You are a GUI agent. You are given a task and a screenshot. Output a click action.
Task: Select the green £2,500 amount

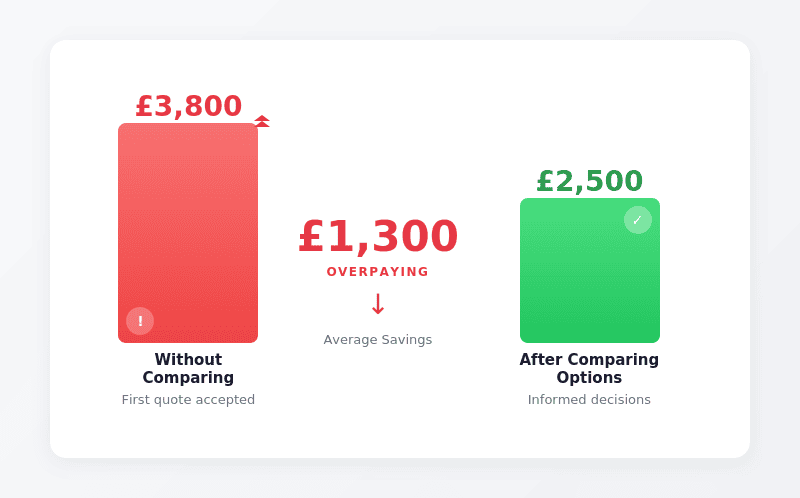pyautogui.click(x=589, y=181)
